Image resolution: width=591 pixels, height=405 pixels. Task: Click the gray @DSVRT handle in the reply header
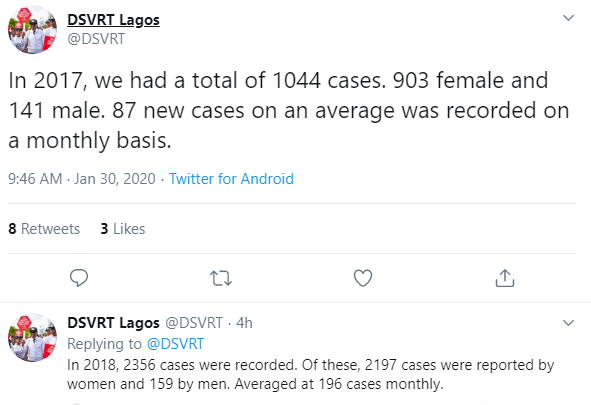[194, 323]
